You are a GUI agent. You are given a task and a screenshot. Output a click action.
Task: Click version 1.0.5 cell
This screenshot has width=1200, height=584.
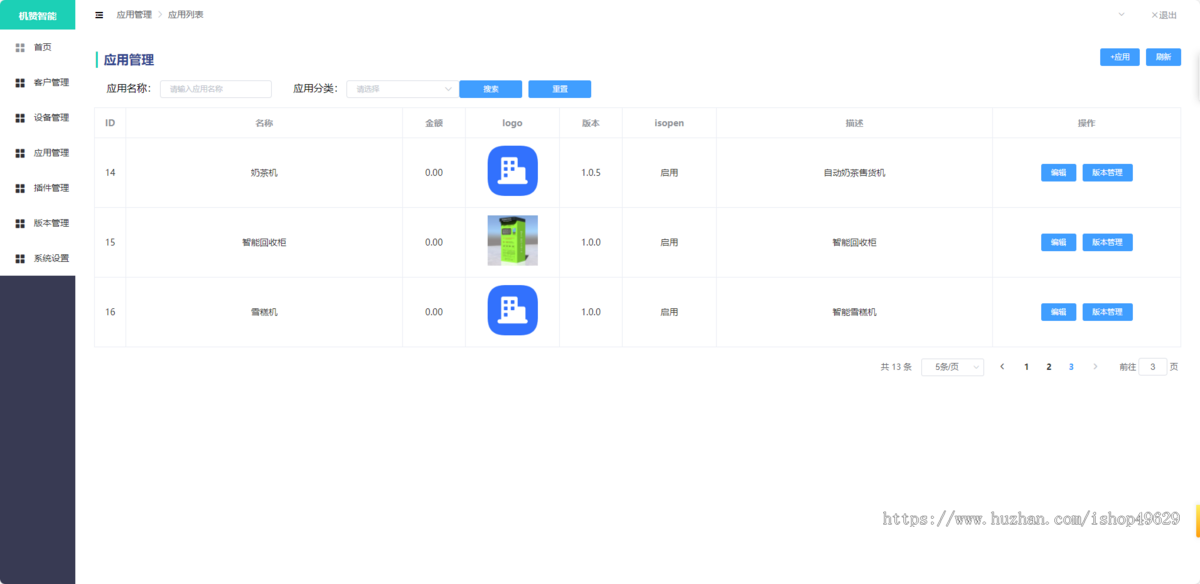click(591, 173)
